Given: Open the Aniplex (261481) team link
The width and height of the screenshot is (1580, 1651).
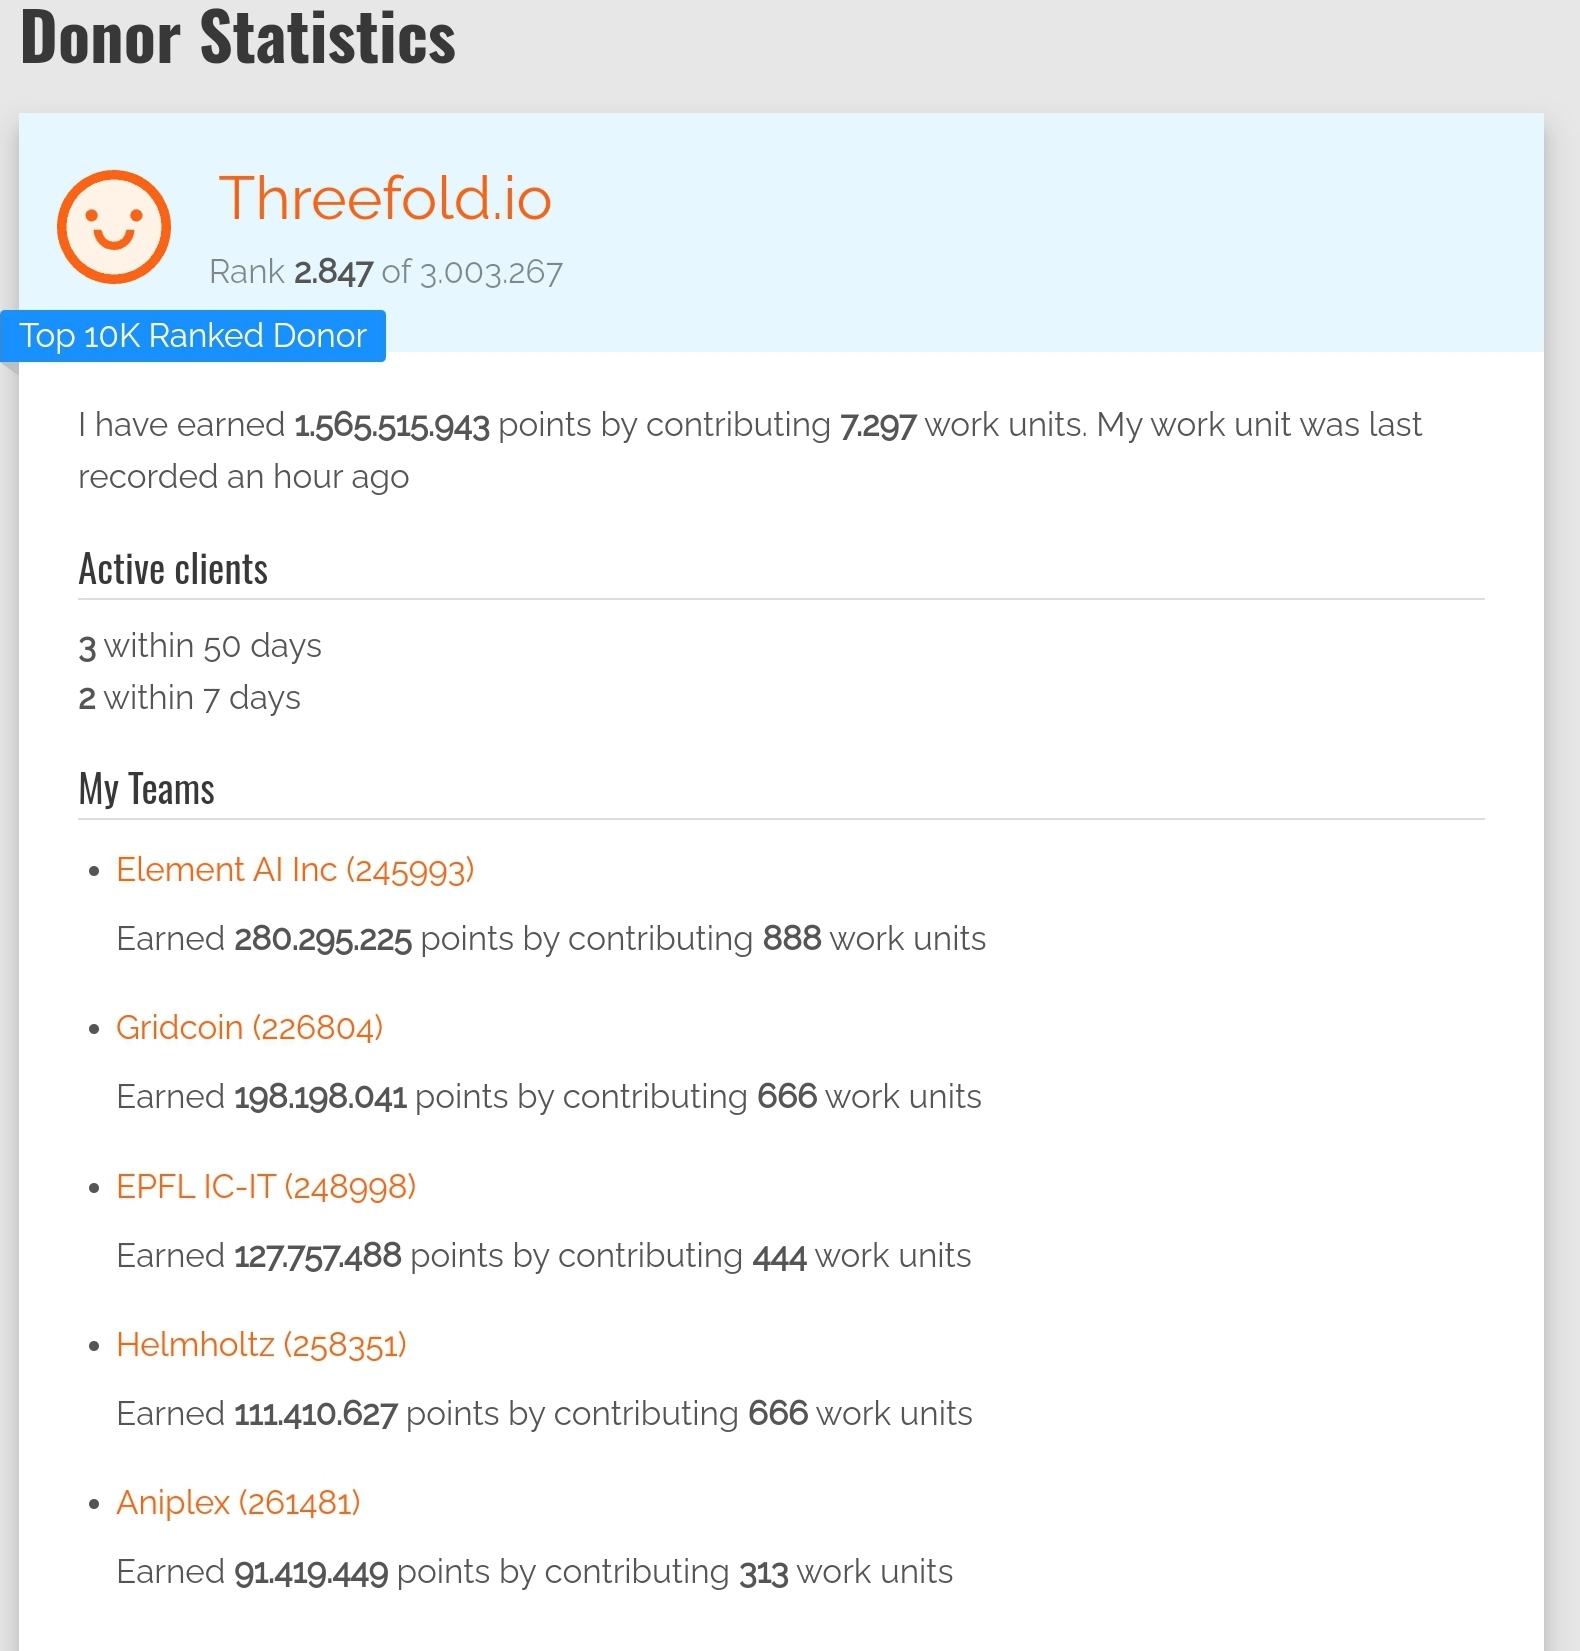Looking at the screenshot, I should tap(238, 1503).
